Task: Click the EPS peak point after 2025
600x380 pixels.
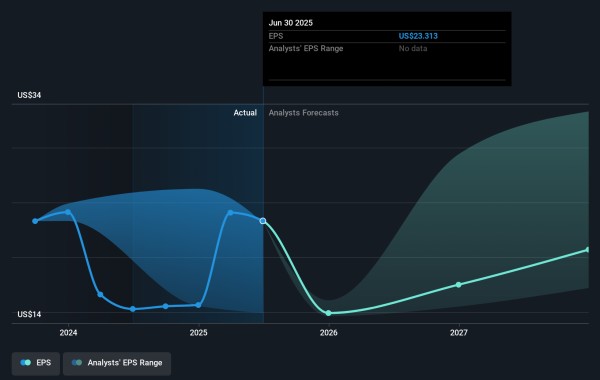Action: (230, 212)
